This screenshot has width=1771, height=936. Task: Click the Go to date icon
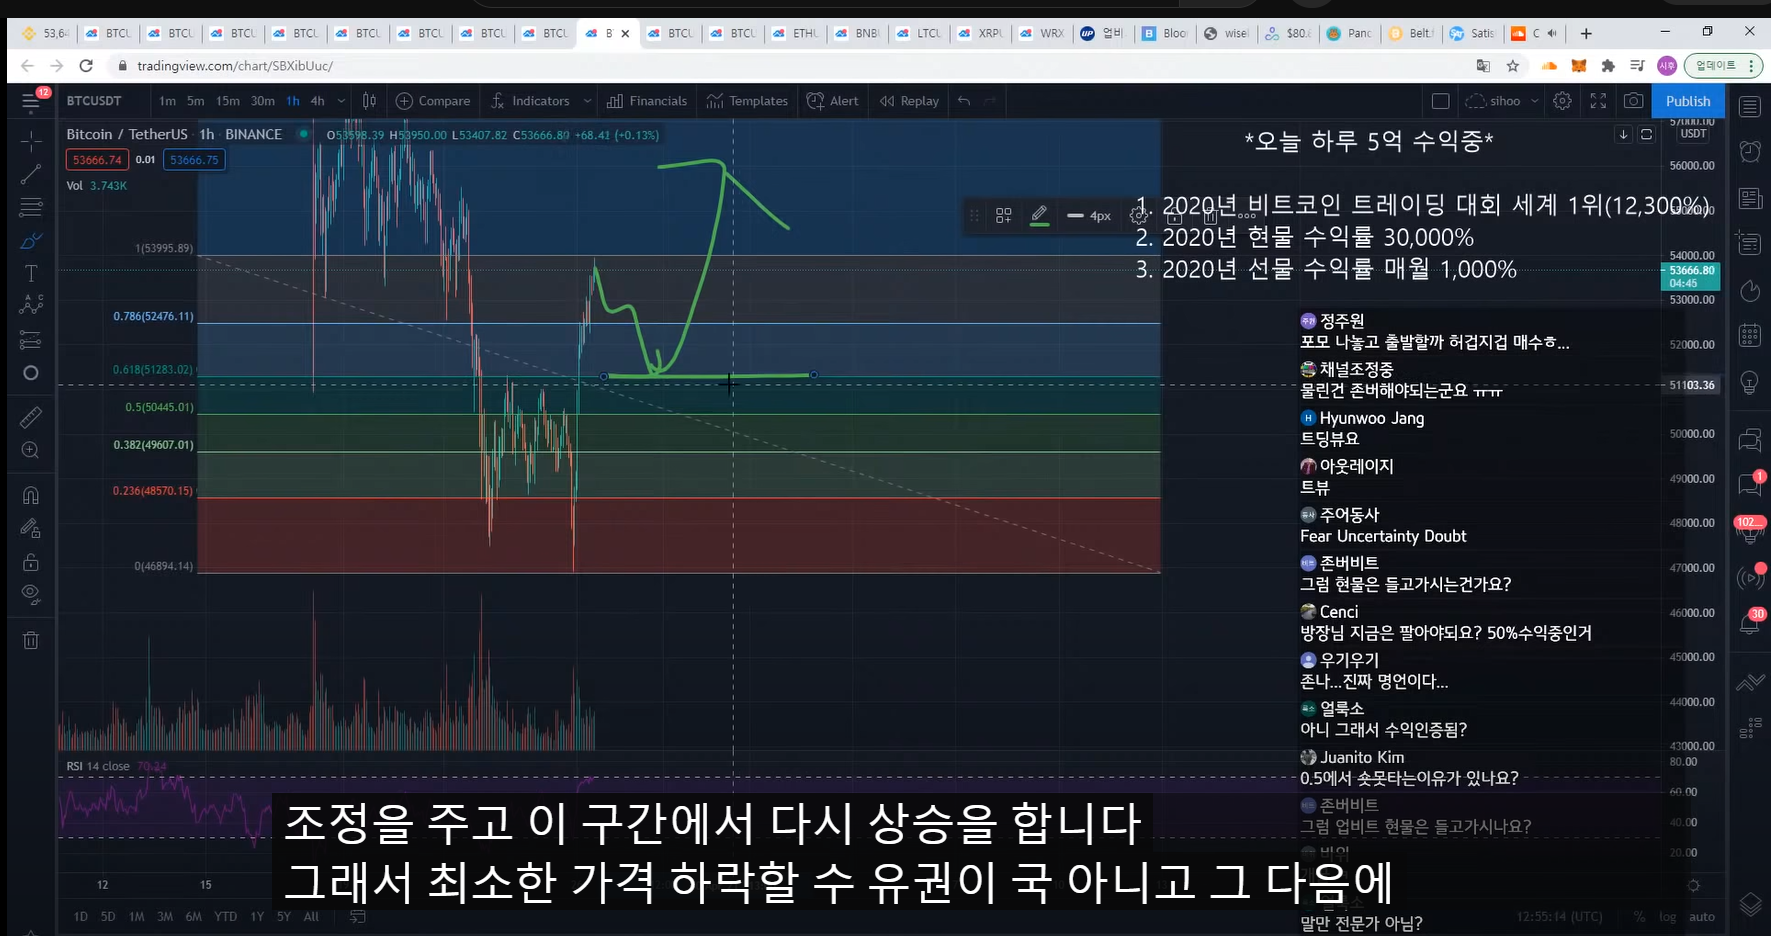tap(358, 916)
